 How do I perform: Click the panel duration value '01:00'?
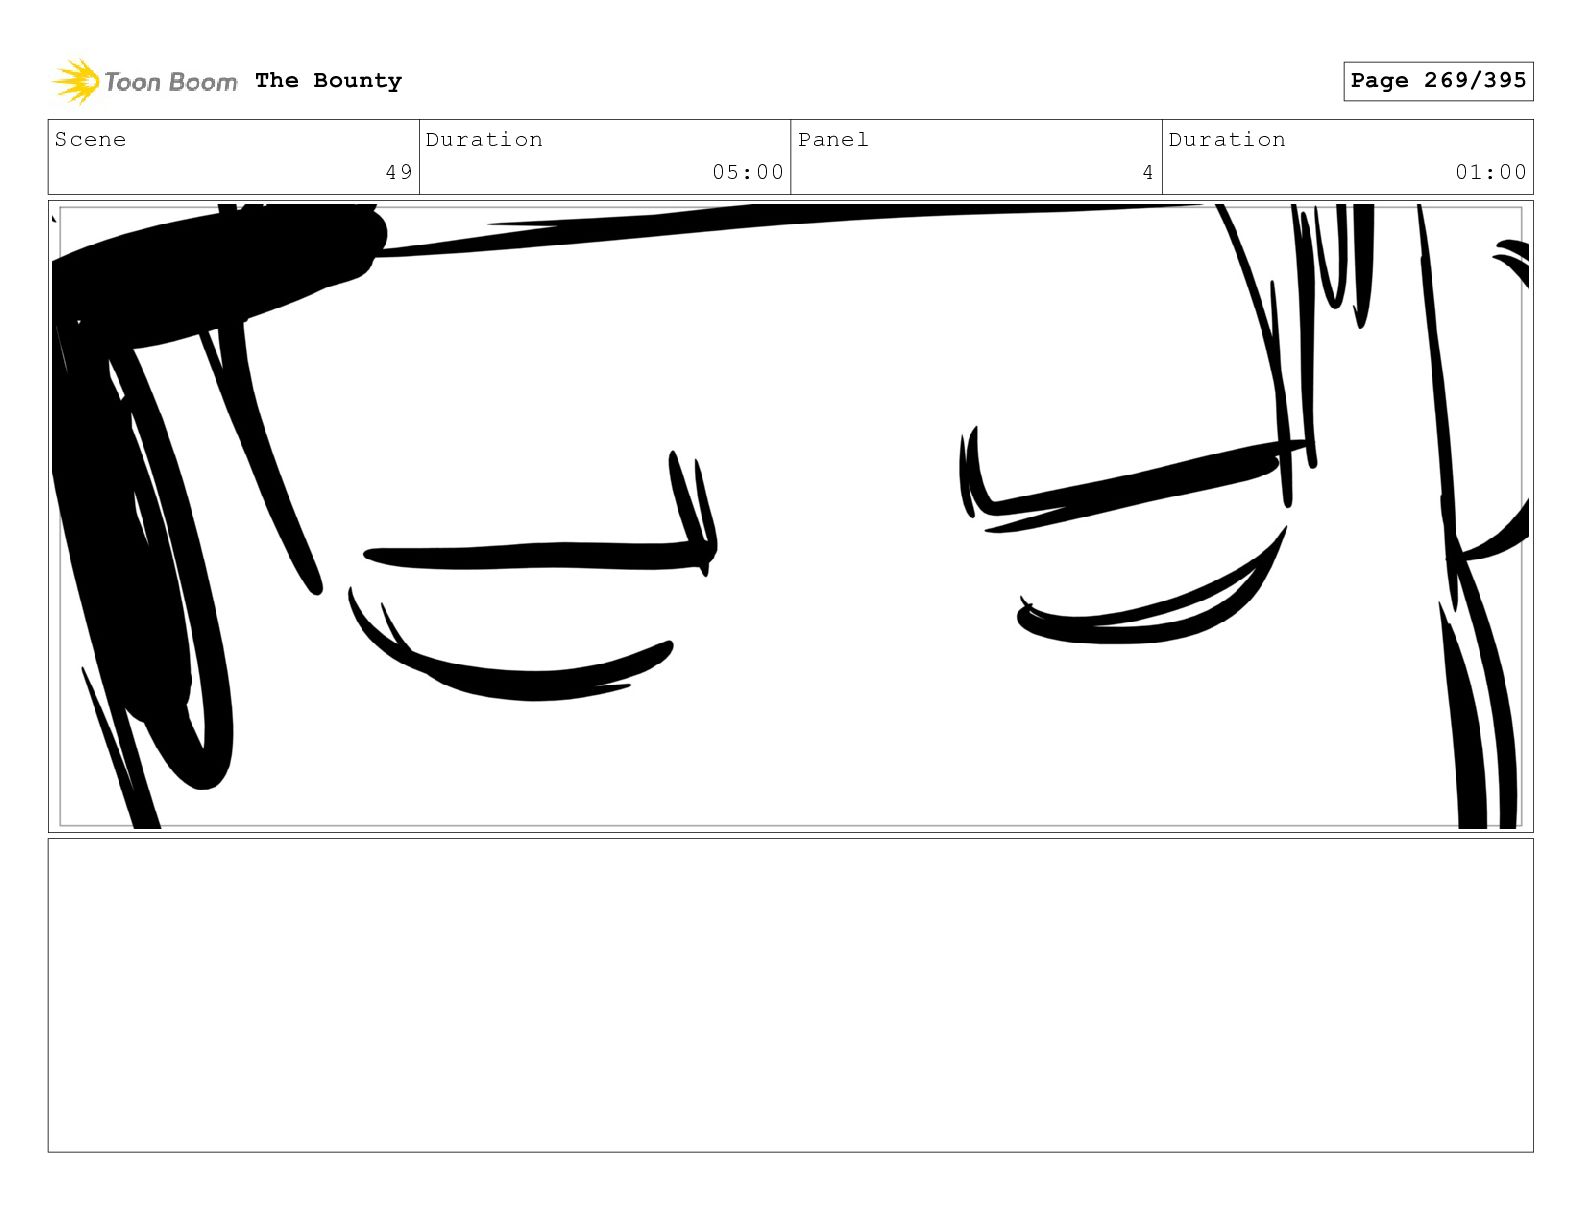1491,172
